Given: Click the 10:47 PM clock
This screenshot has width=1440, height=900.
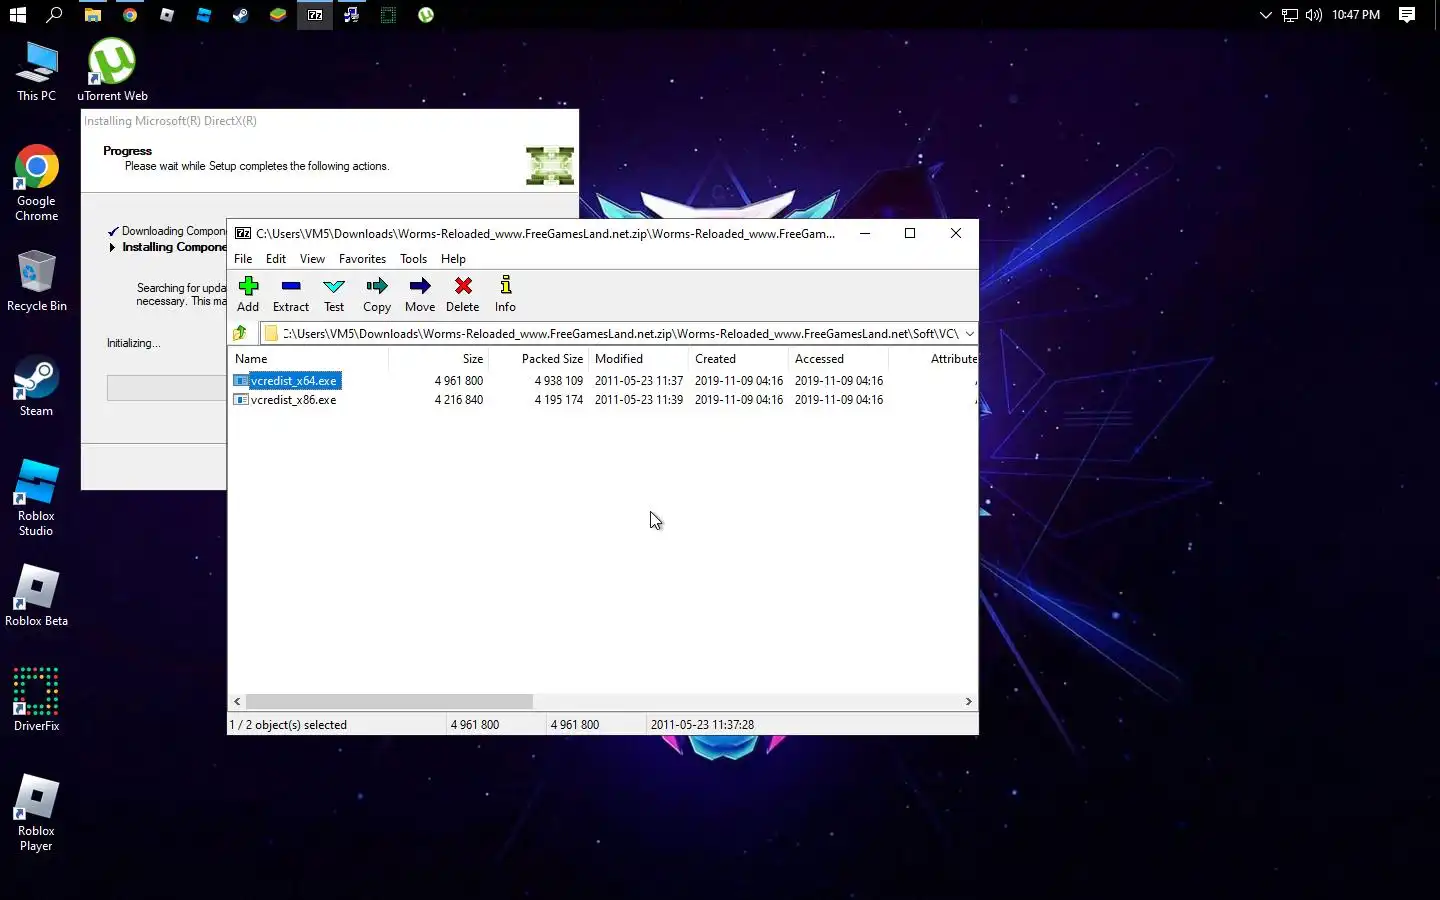Looking at the screenshot, I should (1356, 15).
